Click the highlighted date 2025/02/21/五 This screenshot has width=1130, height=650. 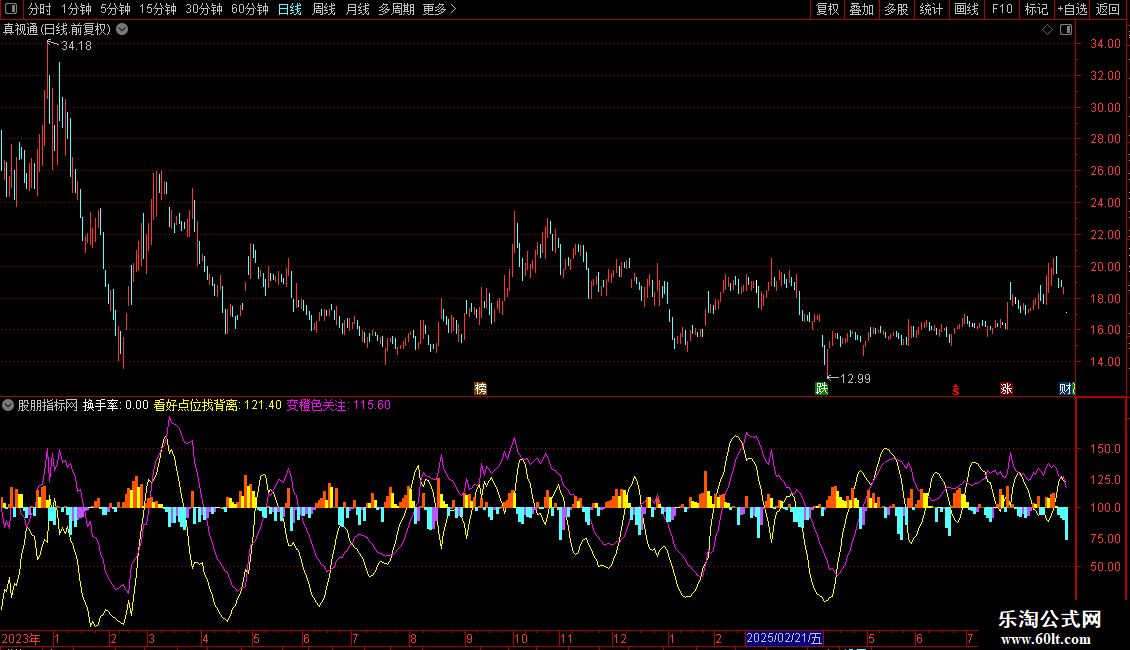pos(784,638)
